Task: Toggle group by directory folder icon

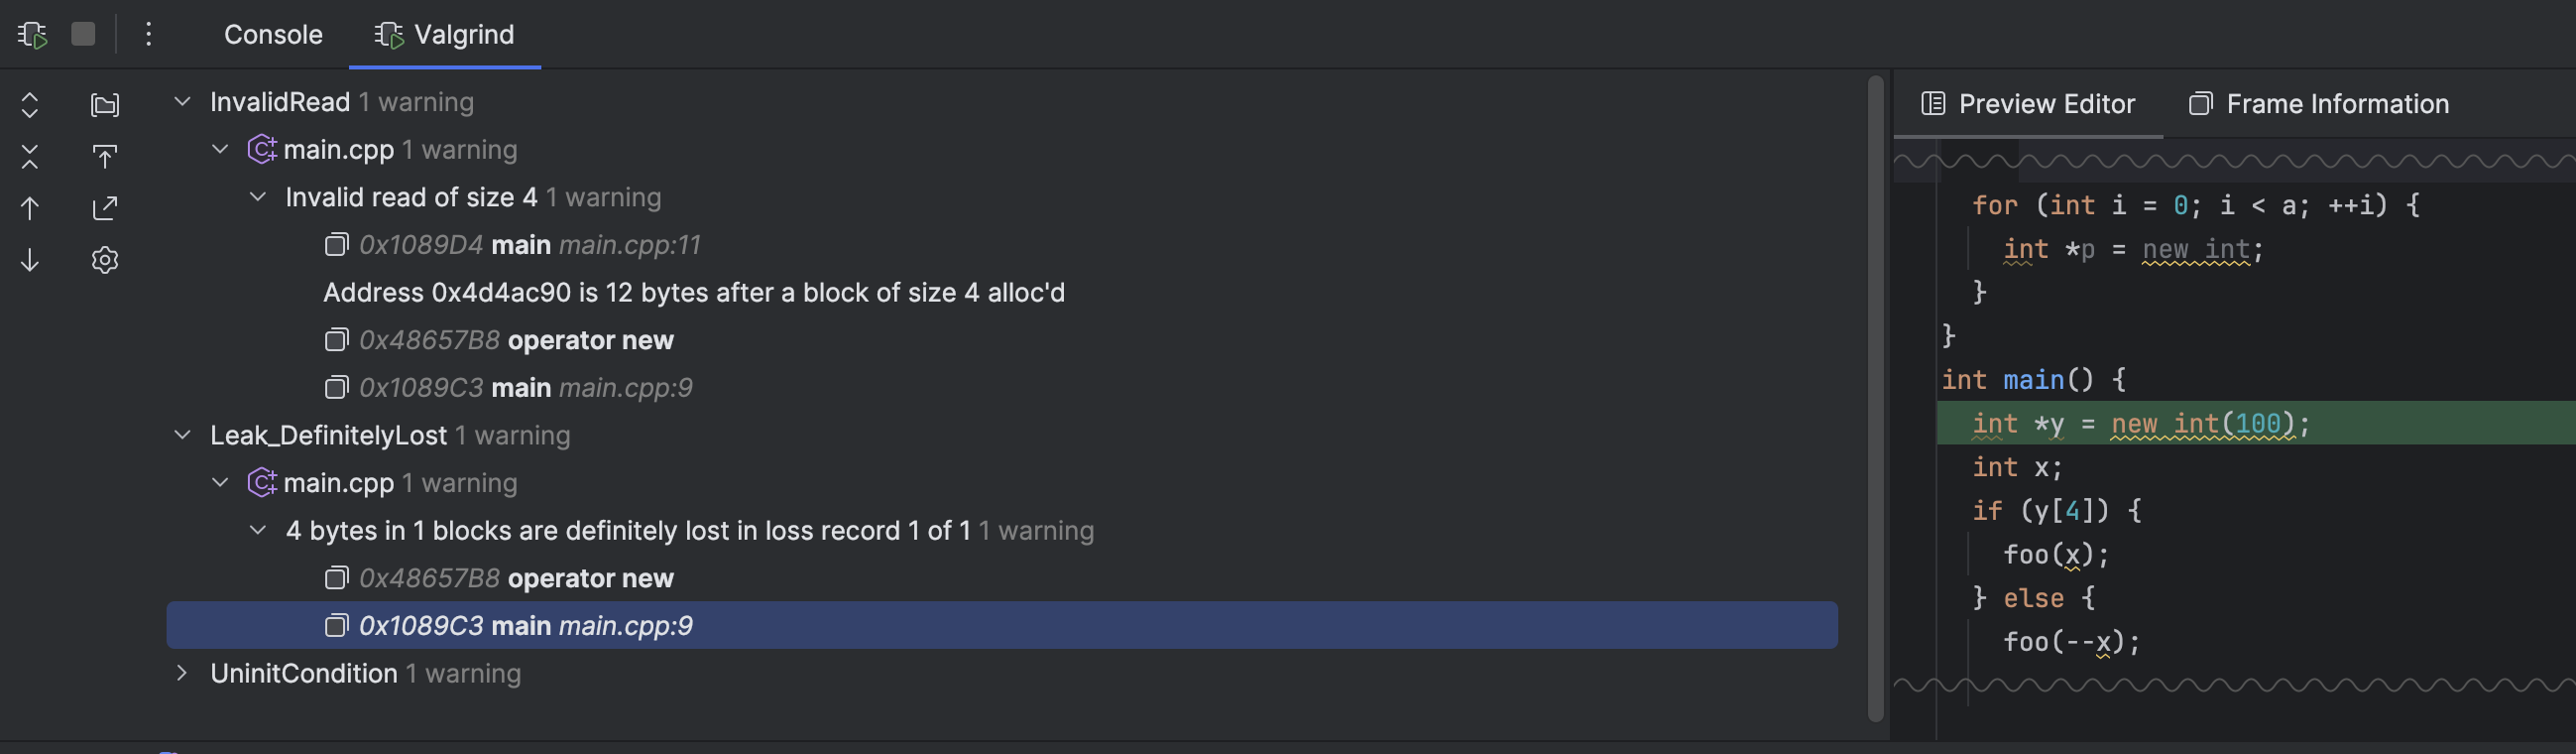Action: coord(105,104)
